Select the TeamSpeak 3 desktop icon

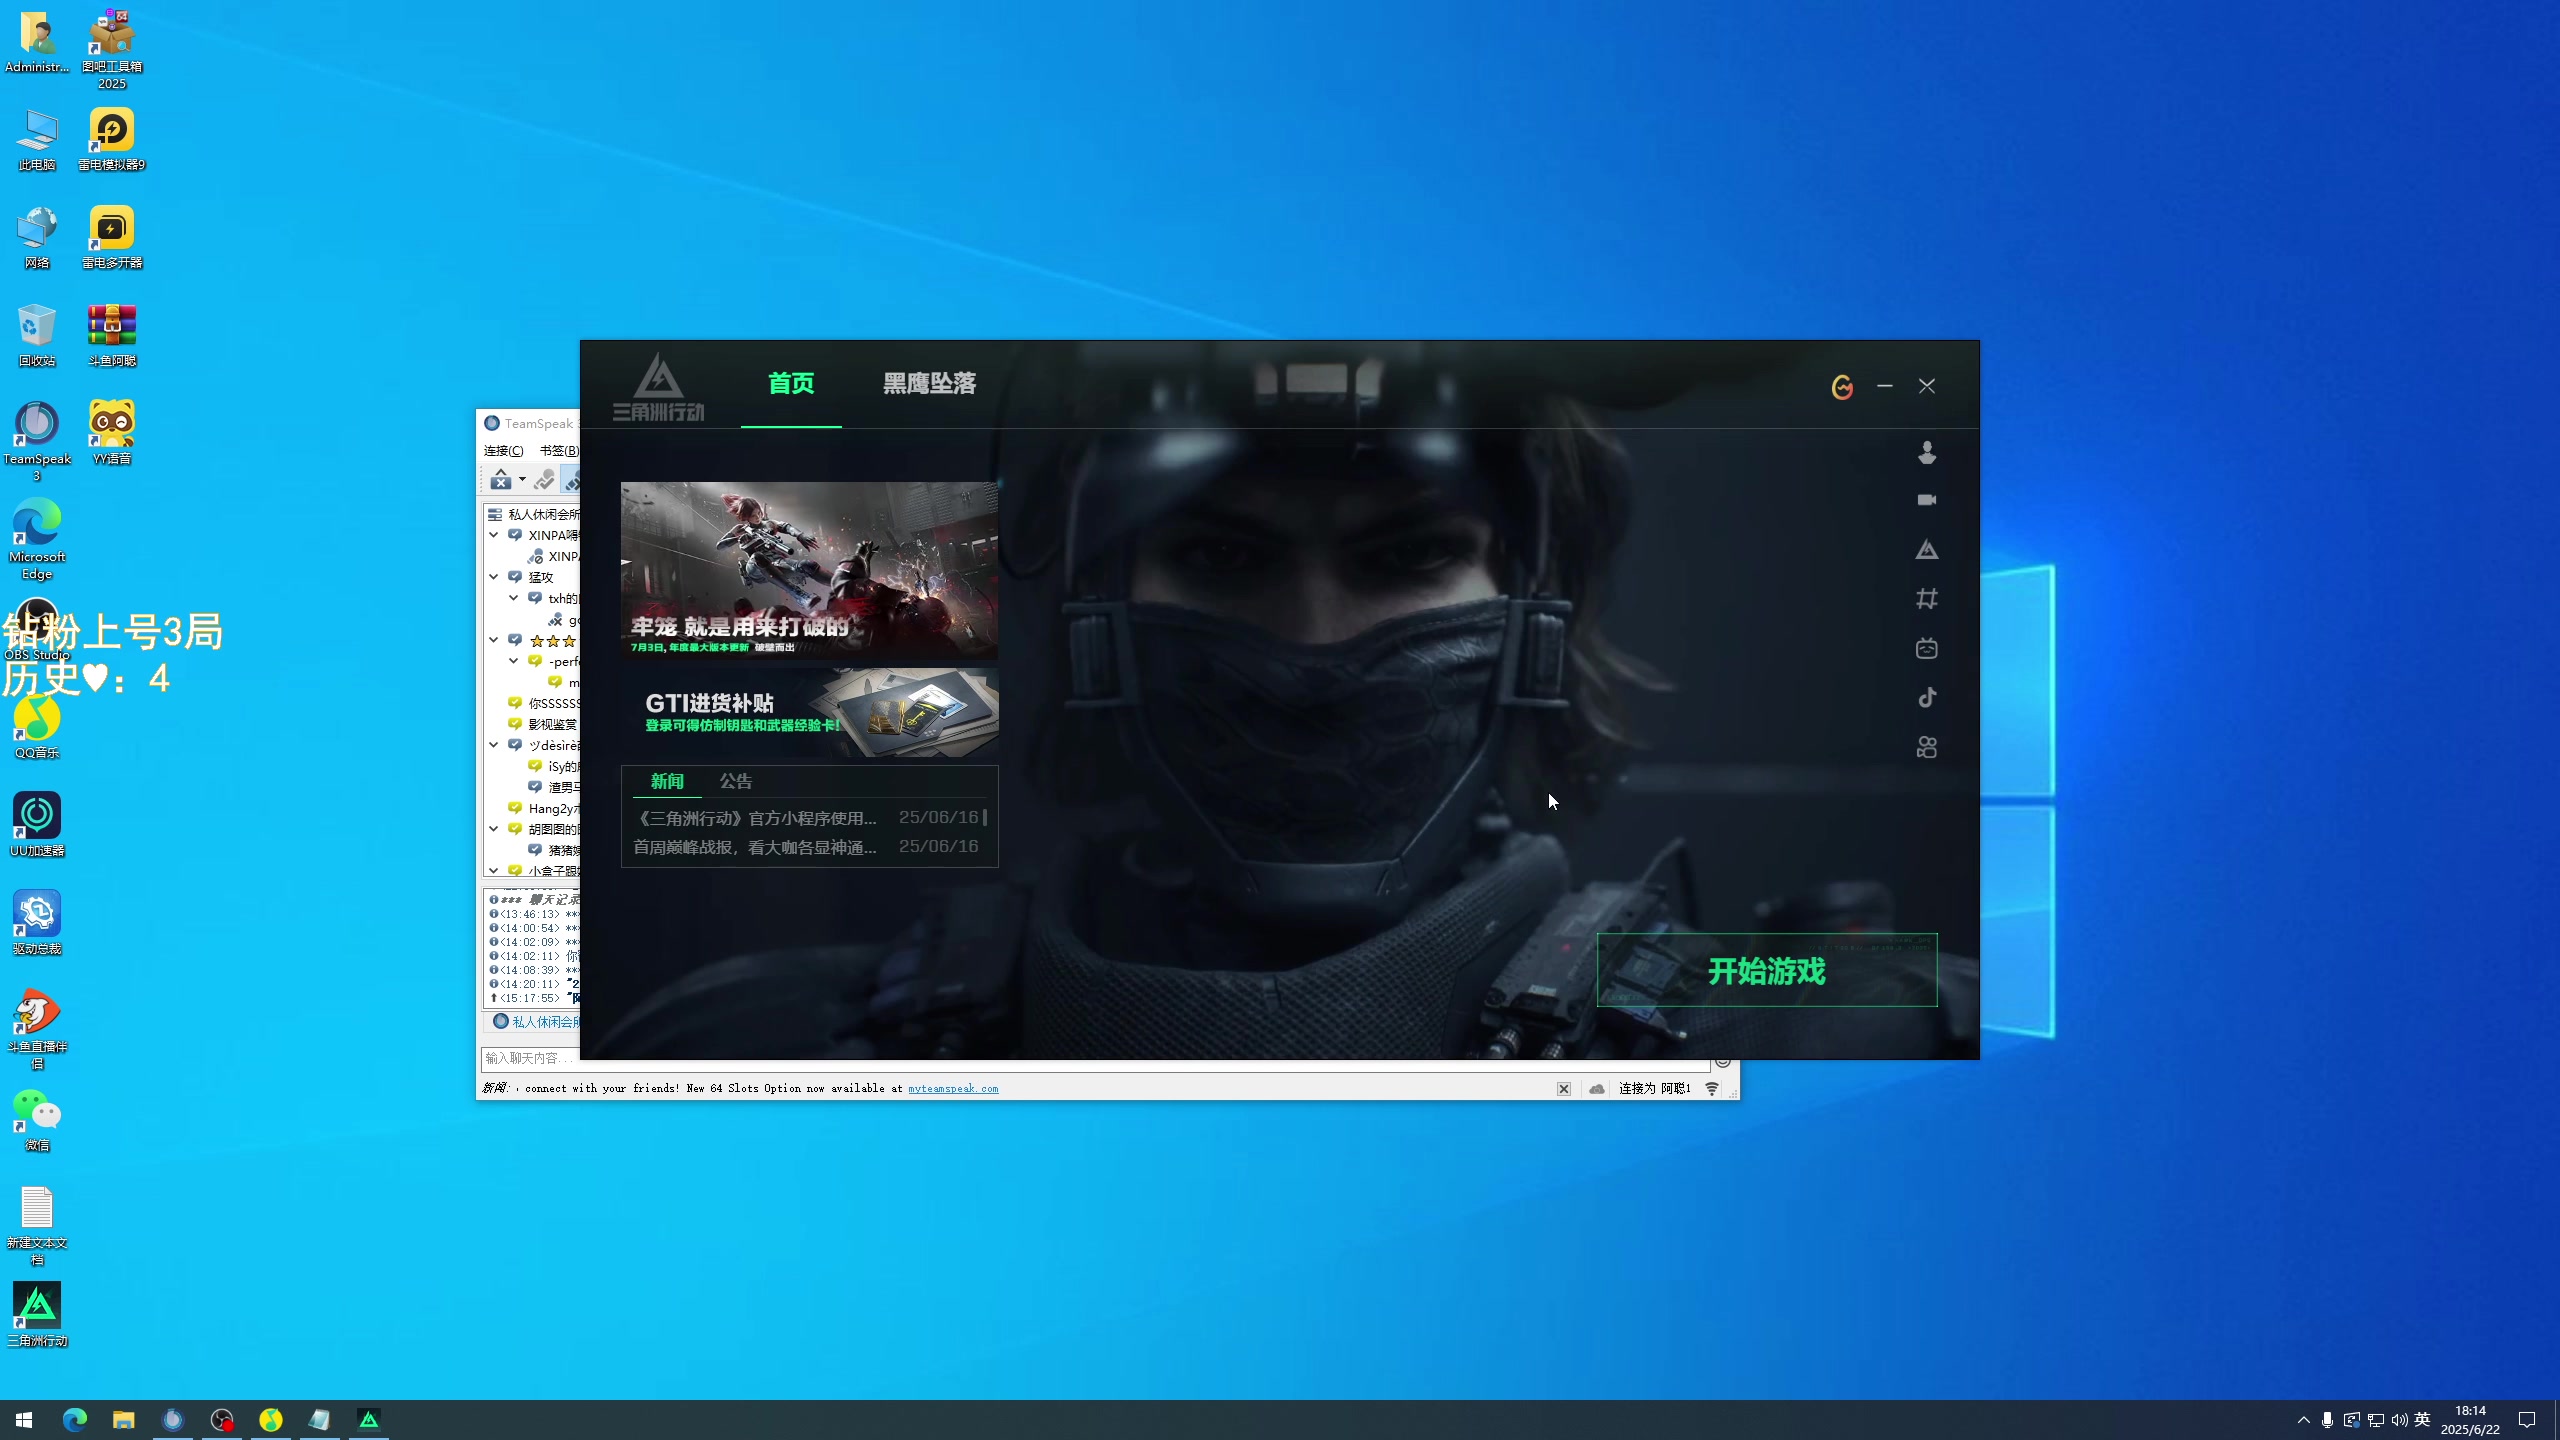click(37, 442)
